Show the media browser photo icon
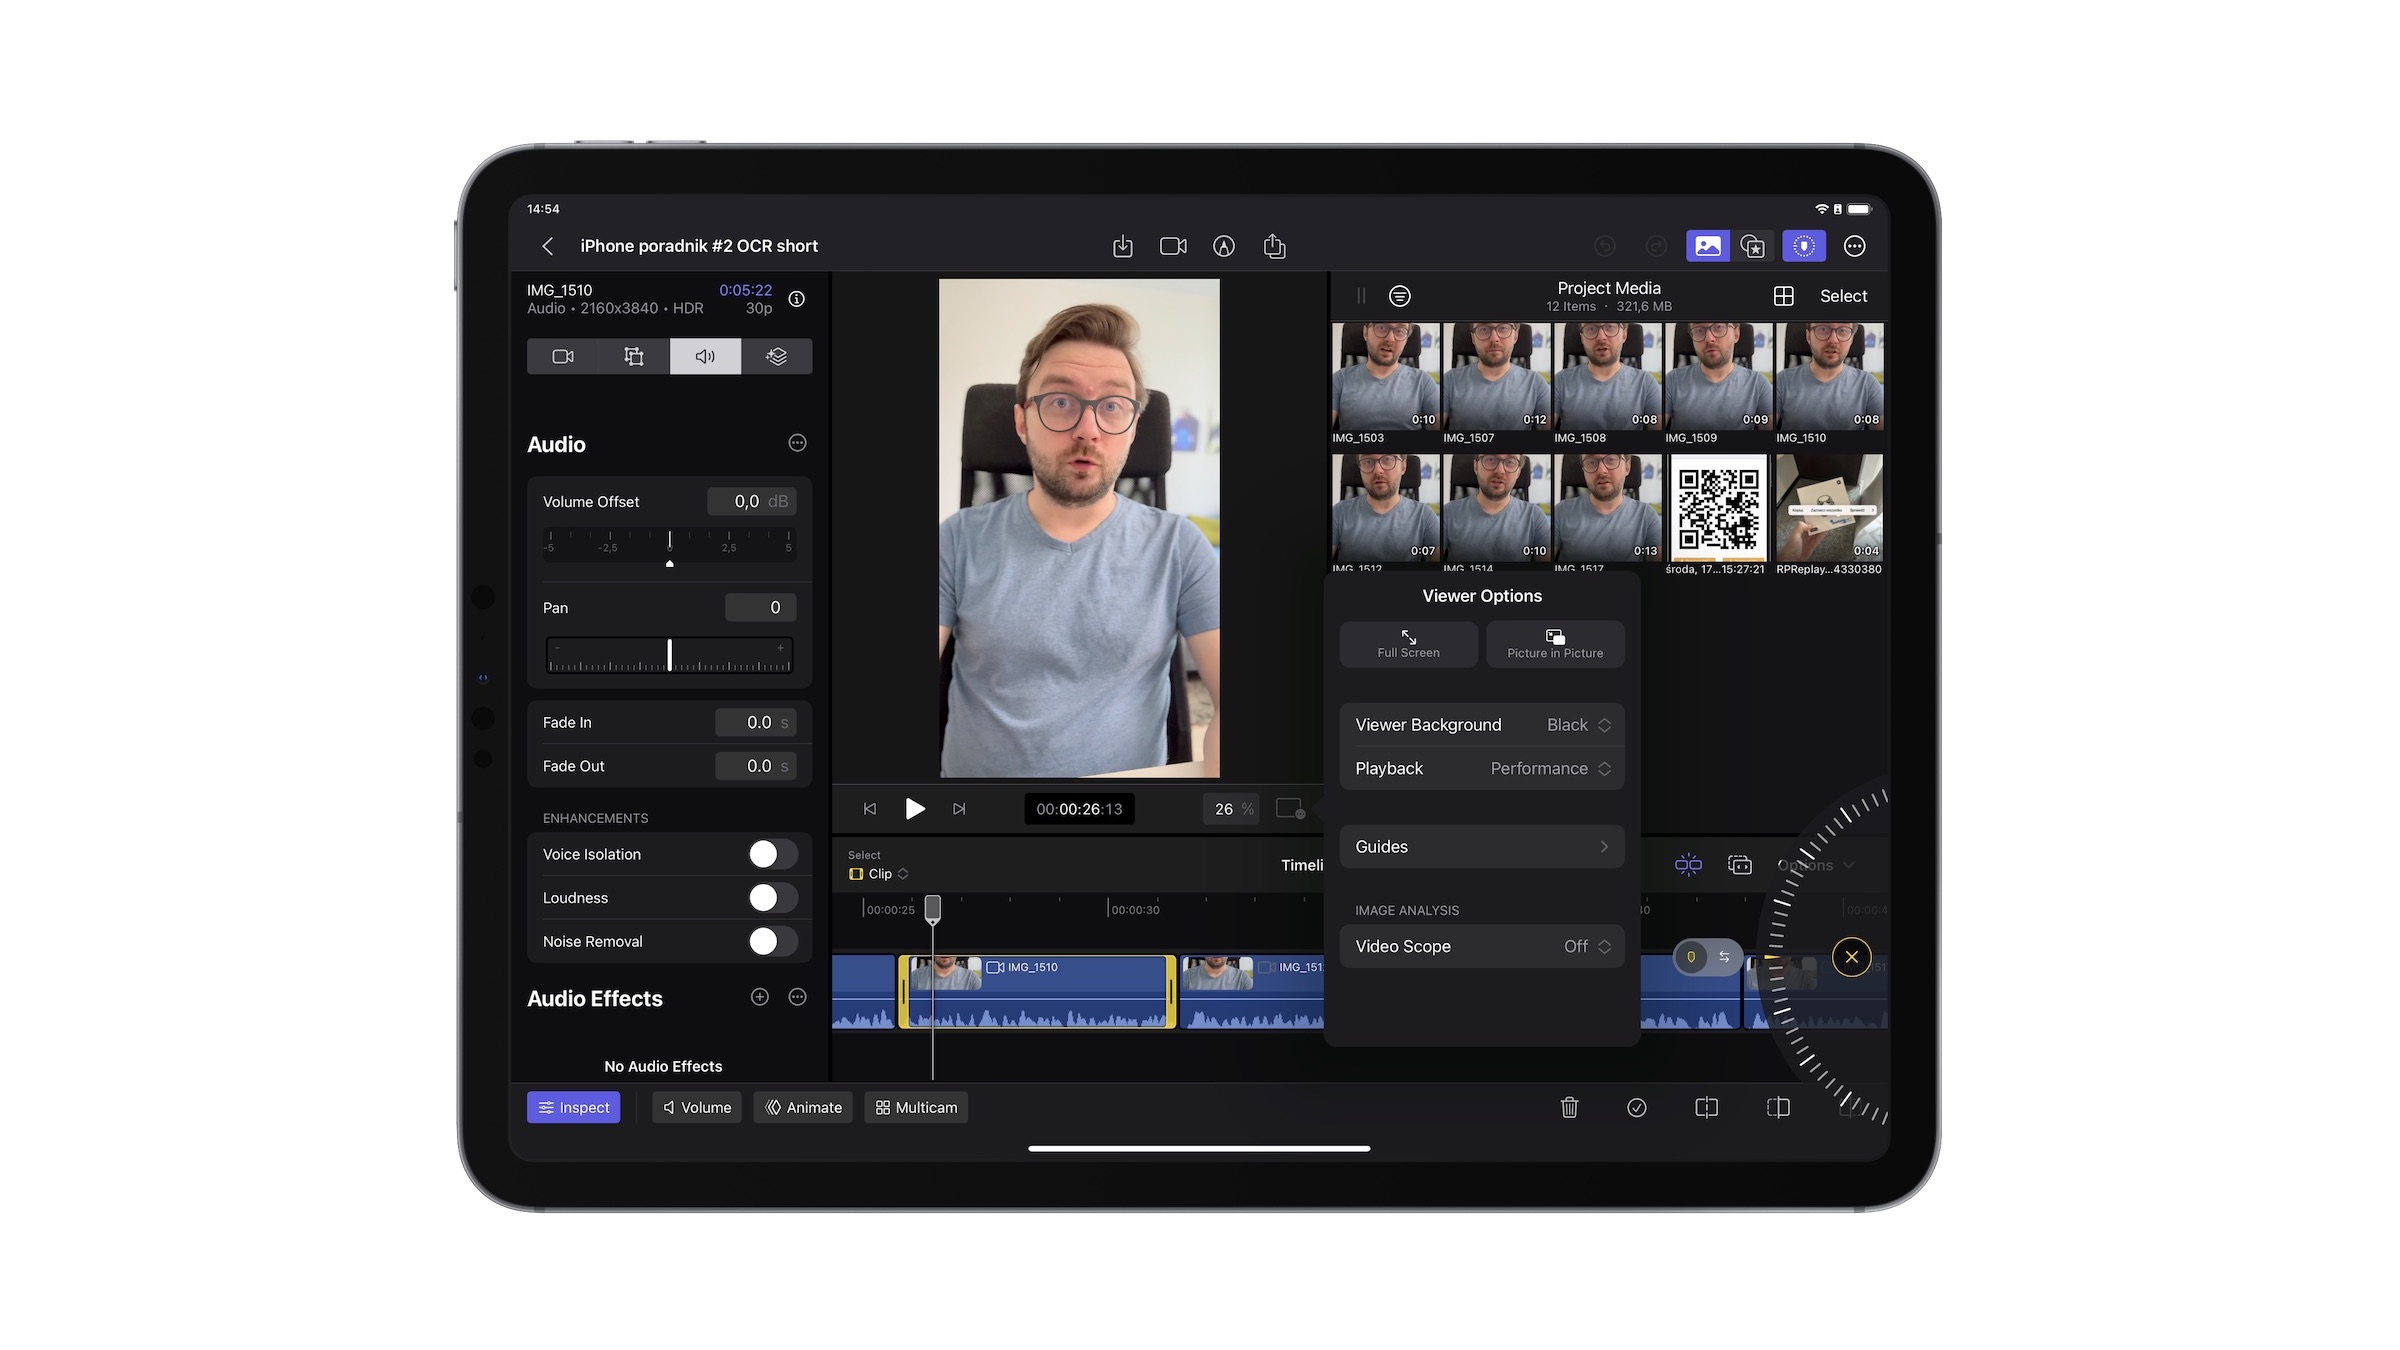2400x1350 pixels. (x=1707, y=246)
